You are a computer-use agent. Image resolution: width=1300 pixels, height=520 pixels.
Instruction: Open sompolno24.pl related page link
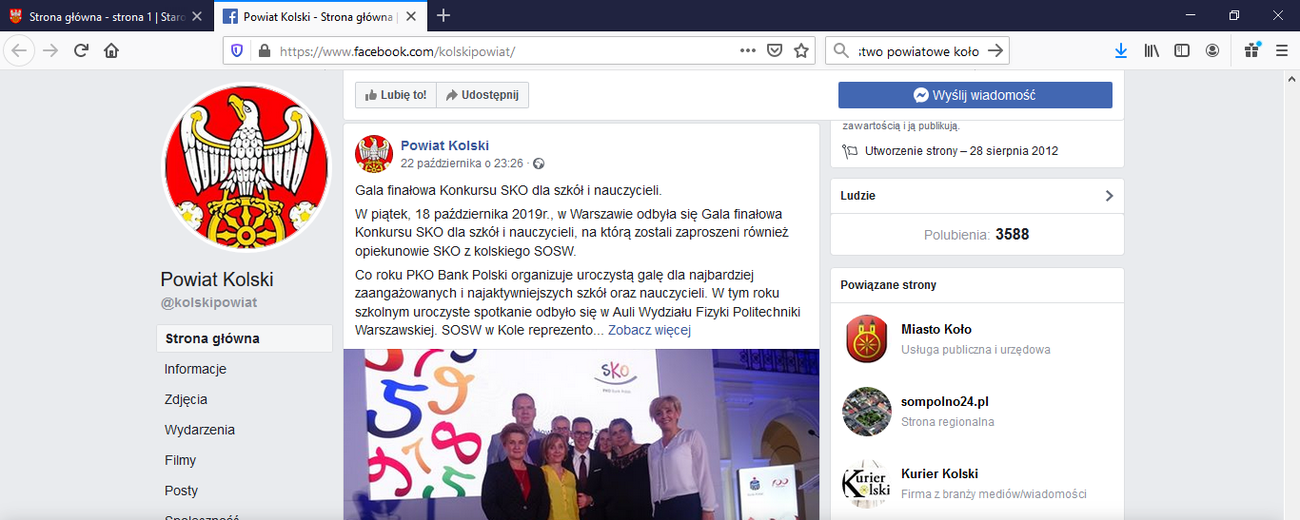pyautogui.click(x=945, y=401)
